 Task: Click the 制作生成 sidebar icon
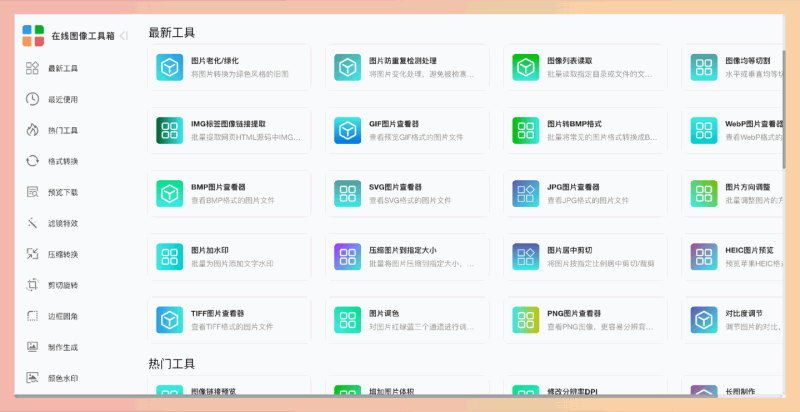point(33,347)
